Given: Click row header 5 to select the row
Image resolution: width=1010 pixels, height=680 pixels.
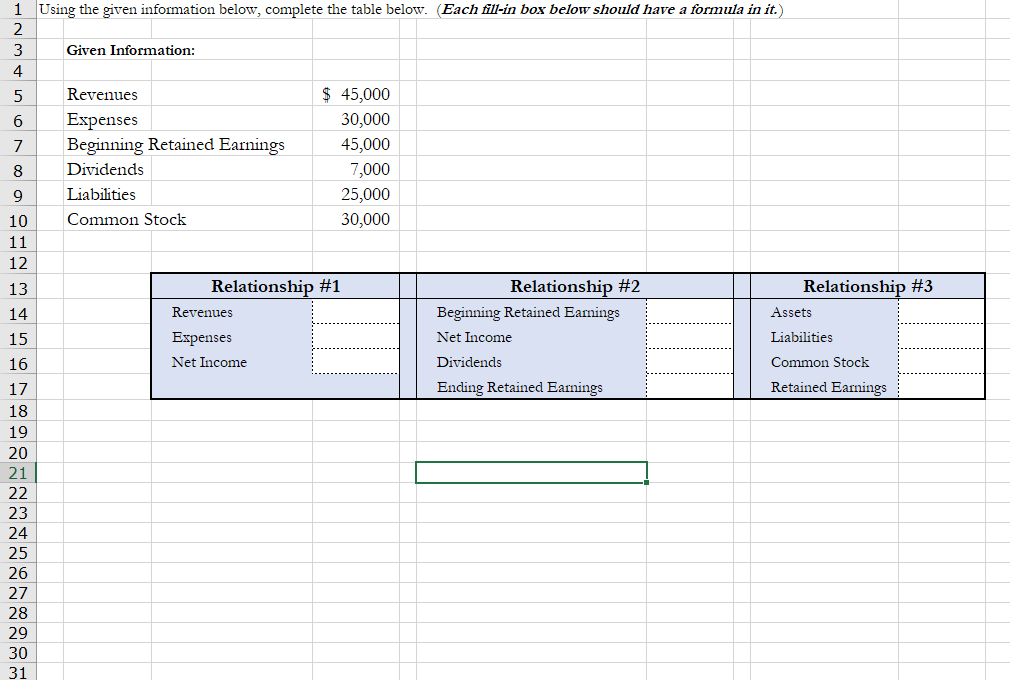Looking at the screenshot, I should click(18, 94).
